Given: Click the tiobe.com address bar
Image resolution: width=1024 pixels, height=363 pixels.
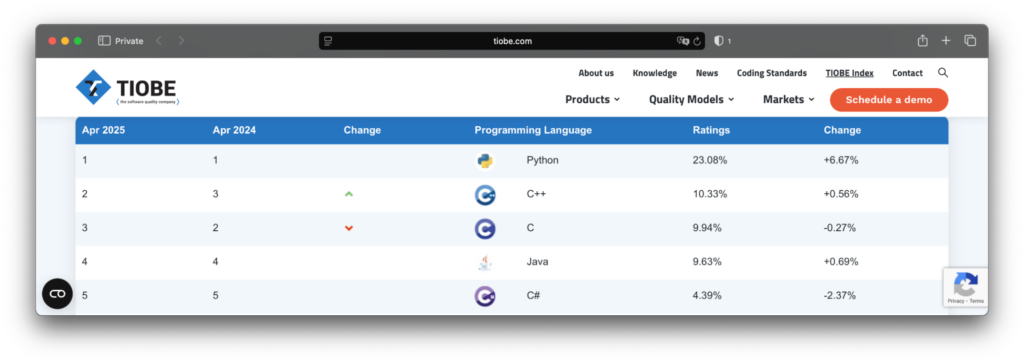Looking at the screenshot, I should click(x=512, y=41).
